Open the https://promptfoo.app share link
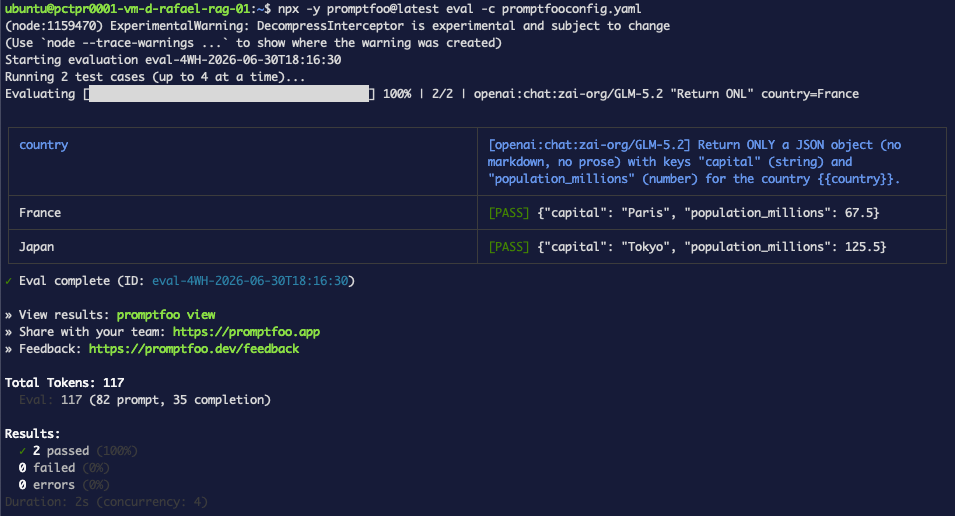This screenshot has height=516, width=955. pyautogui.click(x=246, y=332)
